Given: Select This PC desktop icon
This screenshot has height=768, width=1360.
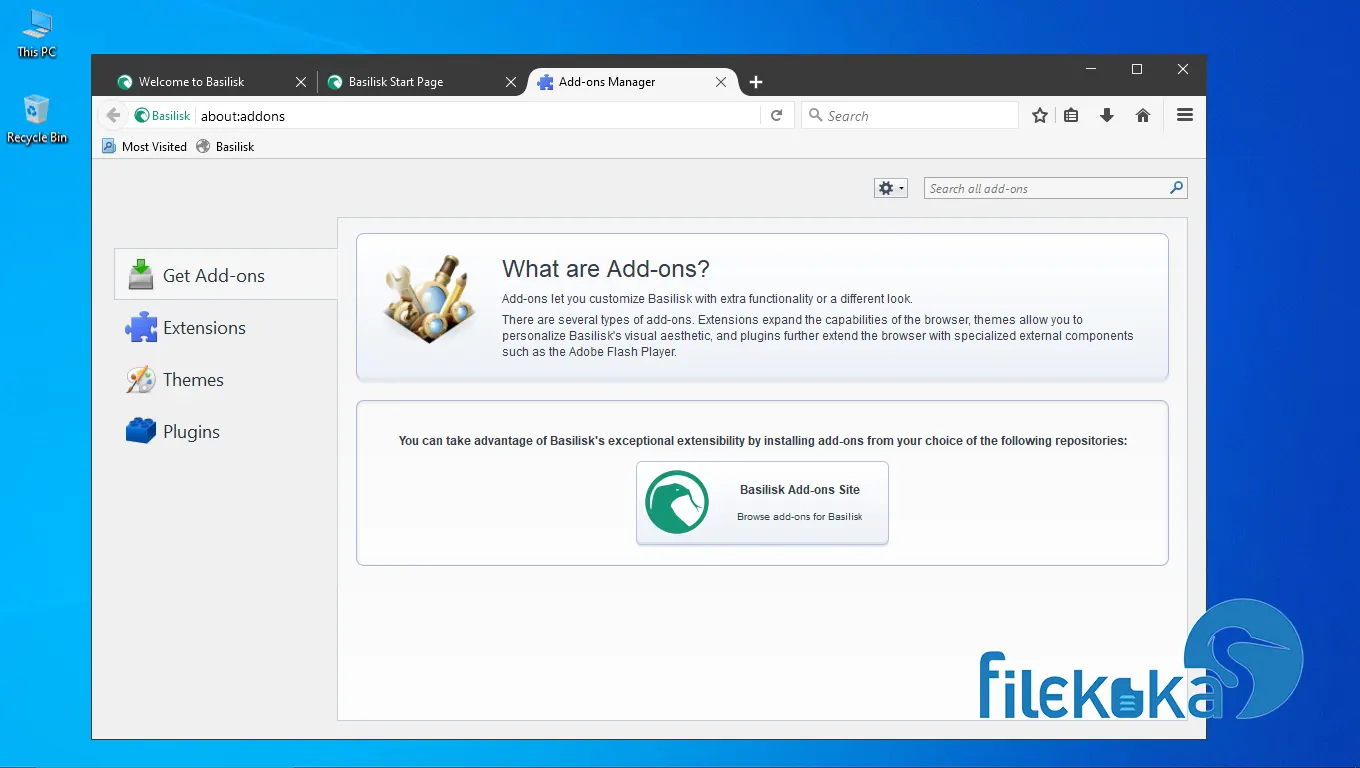Looking at the screenshot, I should [x=37, y=35].
